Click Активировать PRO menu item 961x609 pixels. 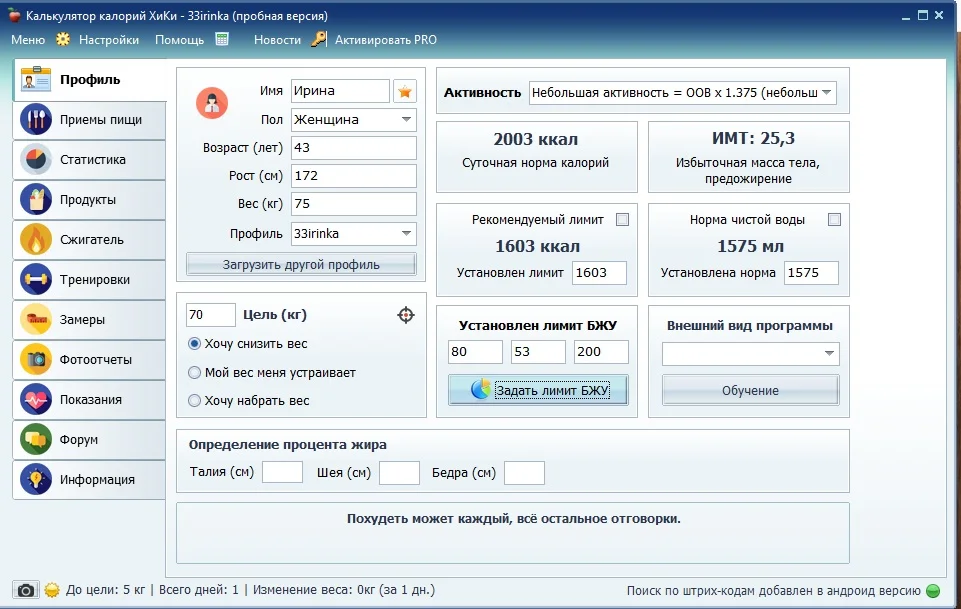pyautogui.click(x=386, y=40)
